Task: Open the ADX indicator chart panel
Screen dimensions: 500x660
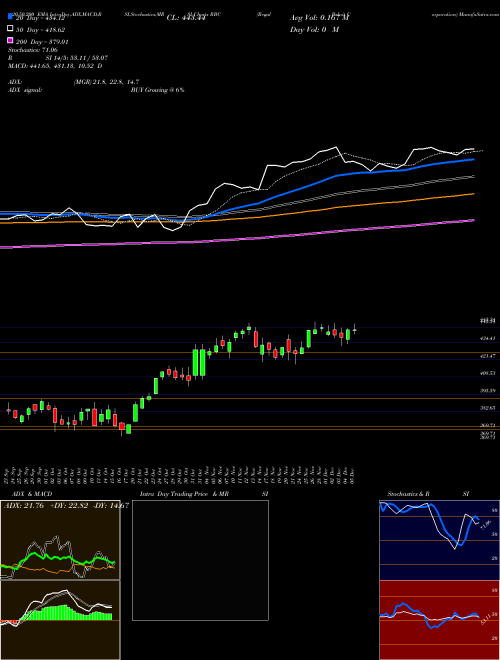Action: [x=60, y=540]
